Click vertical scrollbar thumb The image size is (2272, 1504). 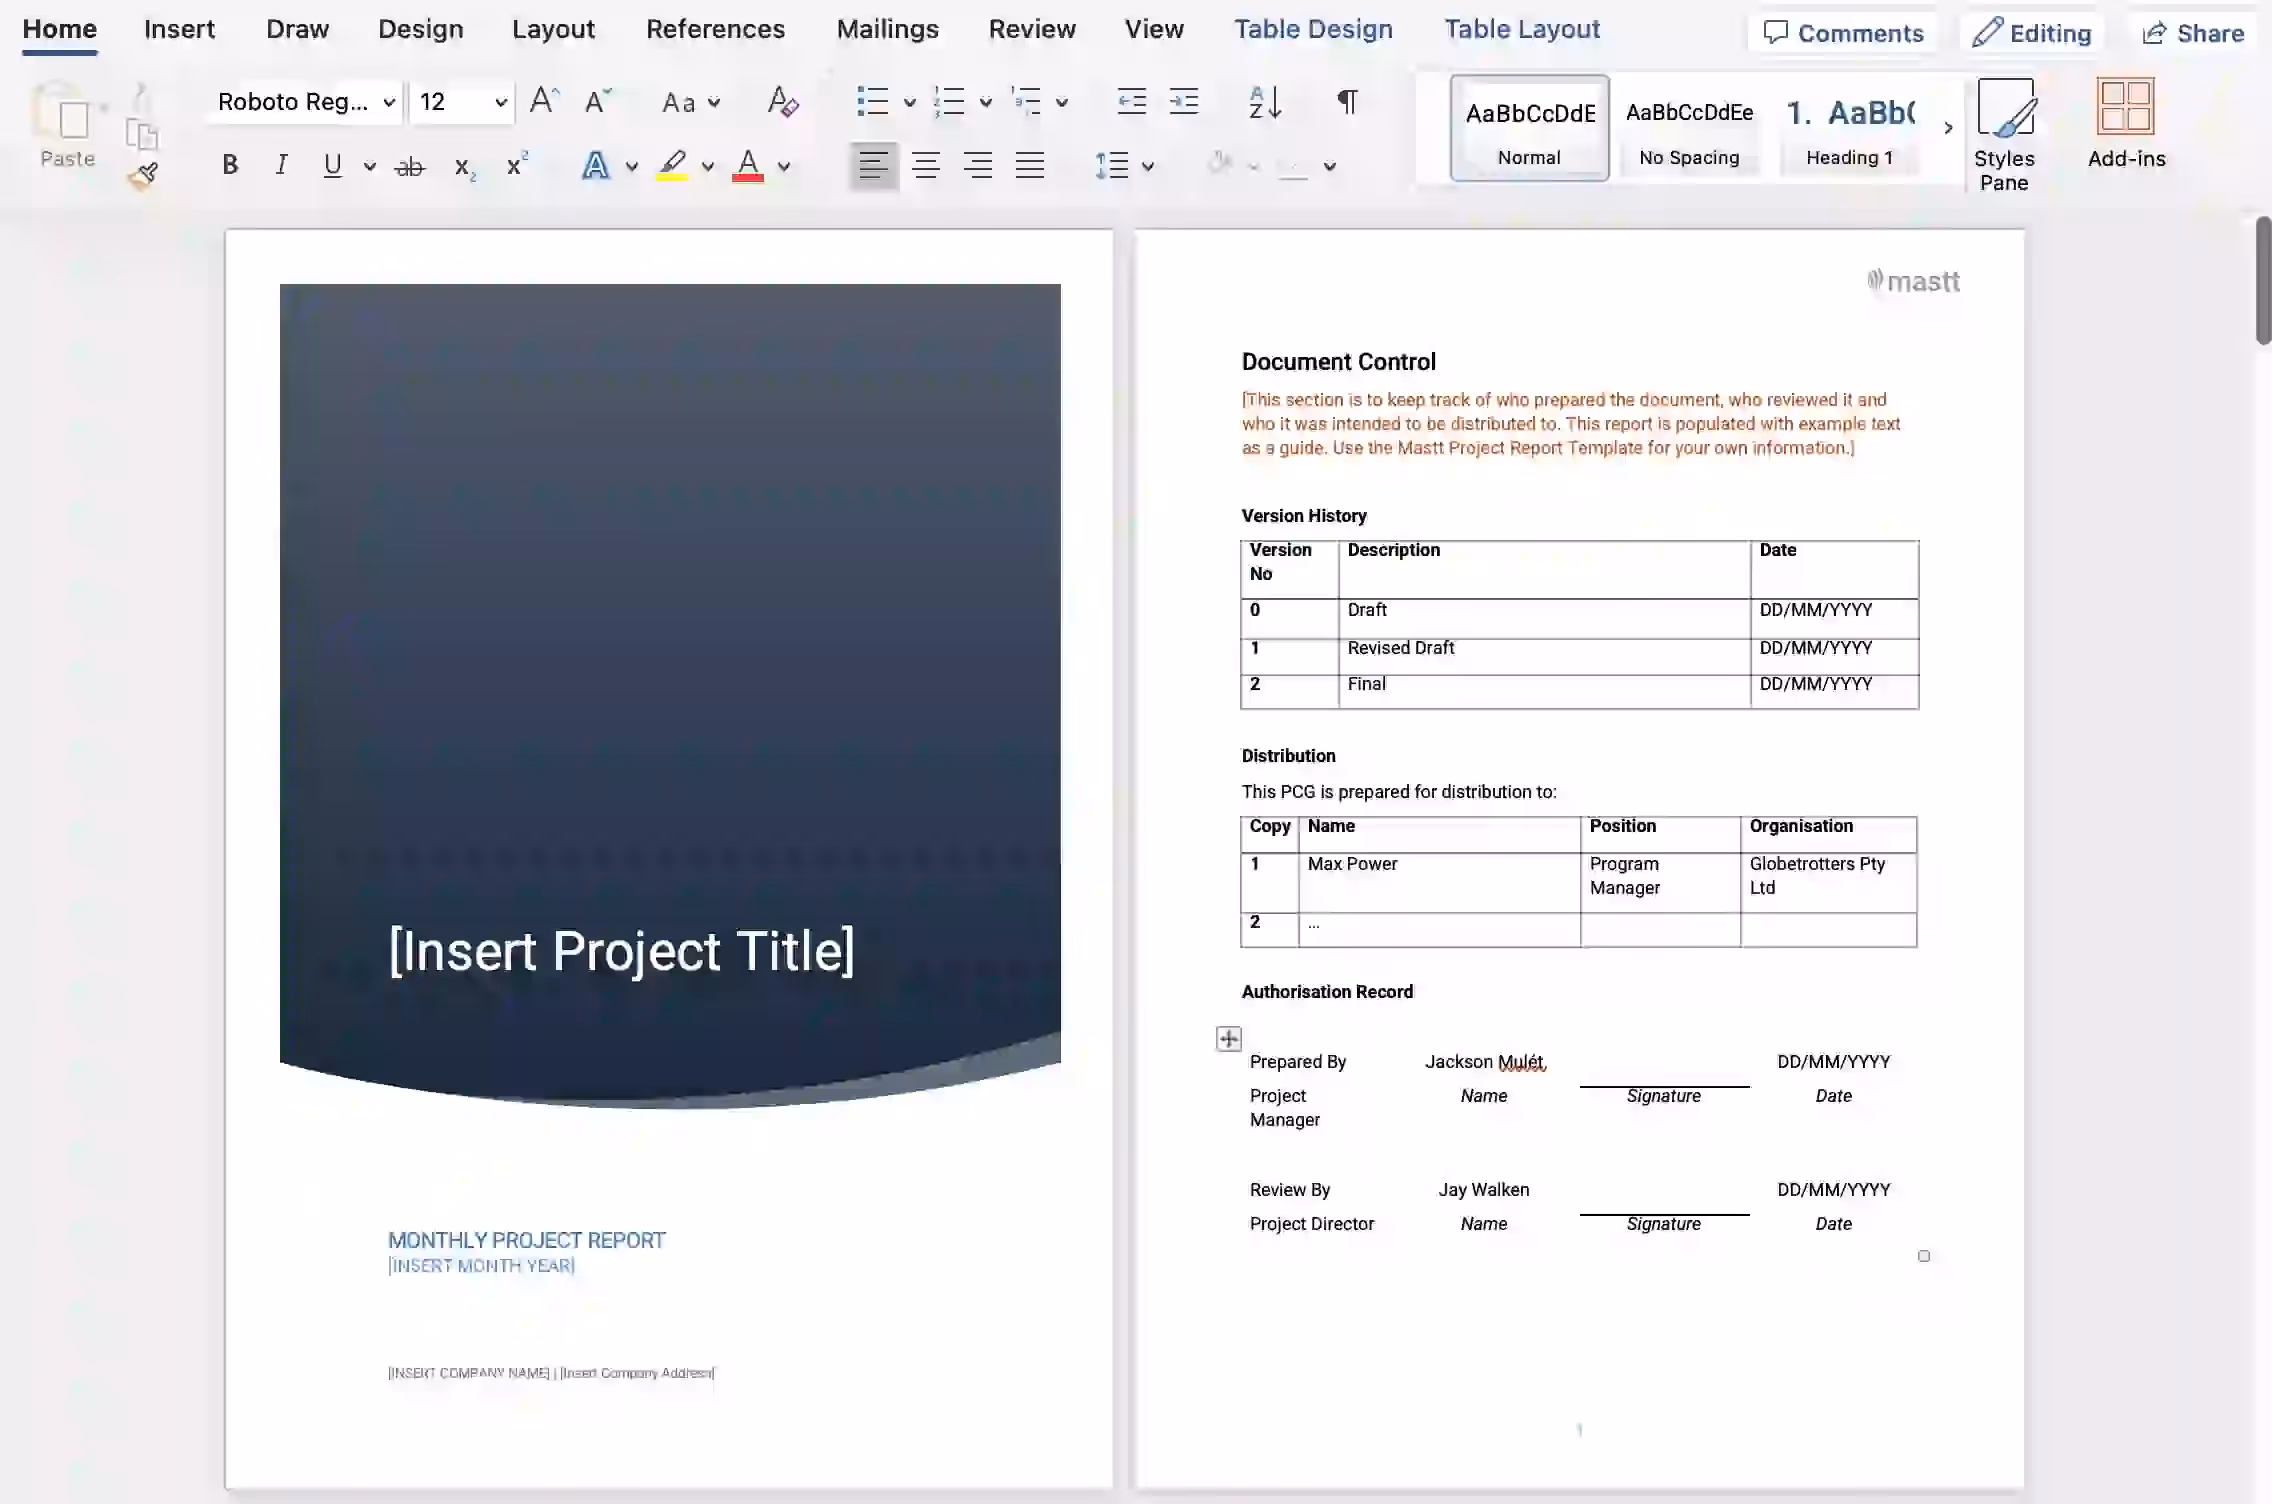(2263, 280)
